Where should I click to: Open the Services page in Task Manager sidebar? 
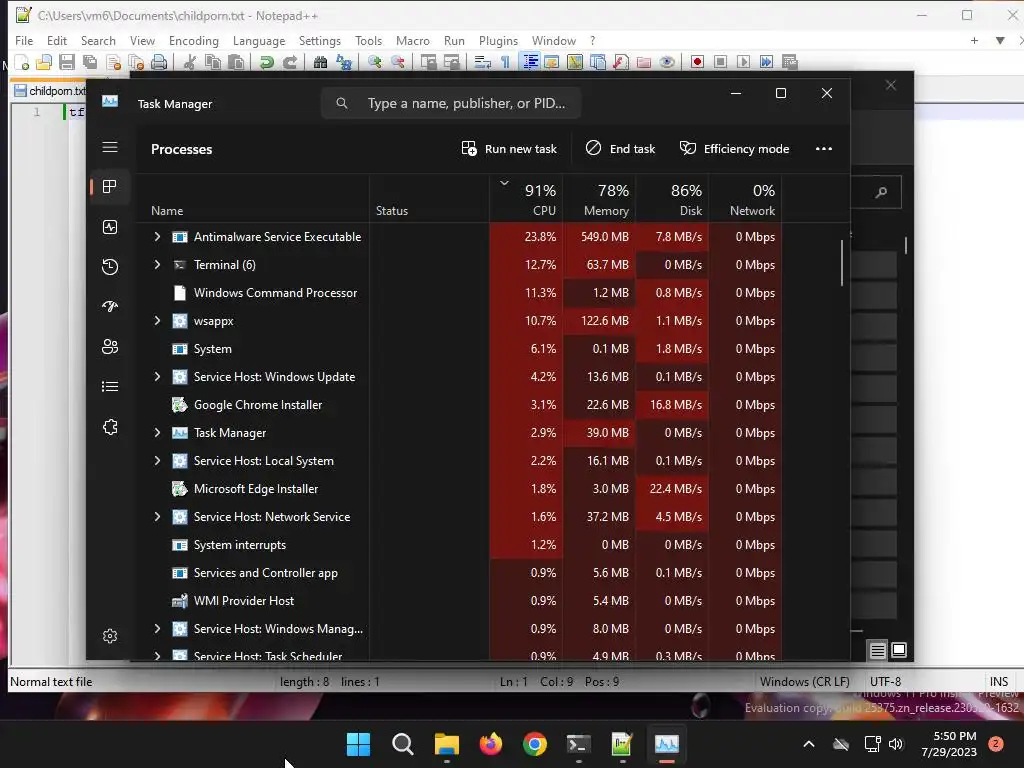(x=110, y=426)
